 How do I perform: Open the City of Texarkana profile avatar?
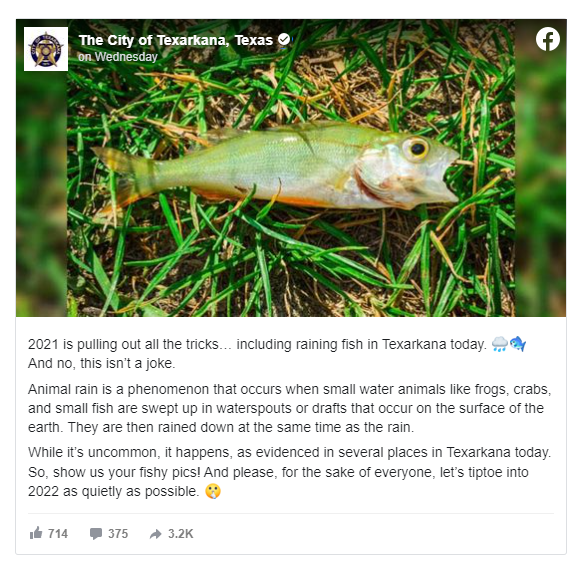pos(46,49)
